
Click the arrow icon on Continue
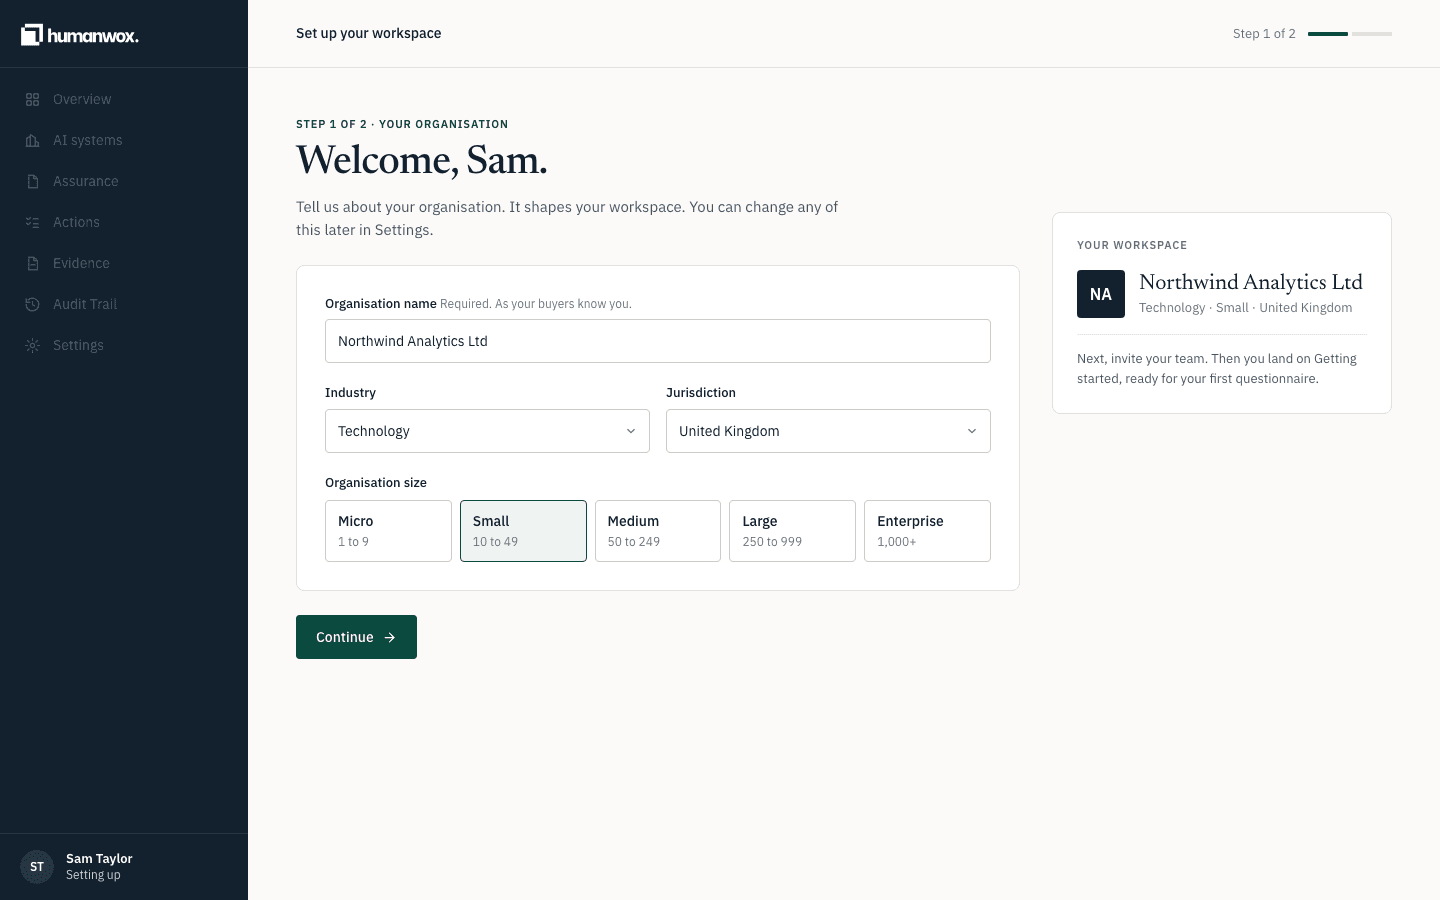pos(390,637)
